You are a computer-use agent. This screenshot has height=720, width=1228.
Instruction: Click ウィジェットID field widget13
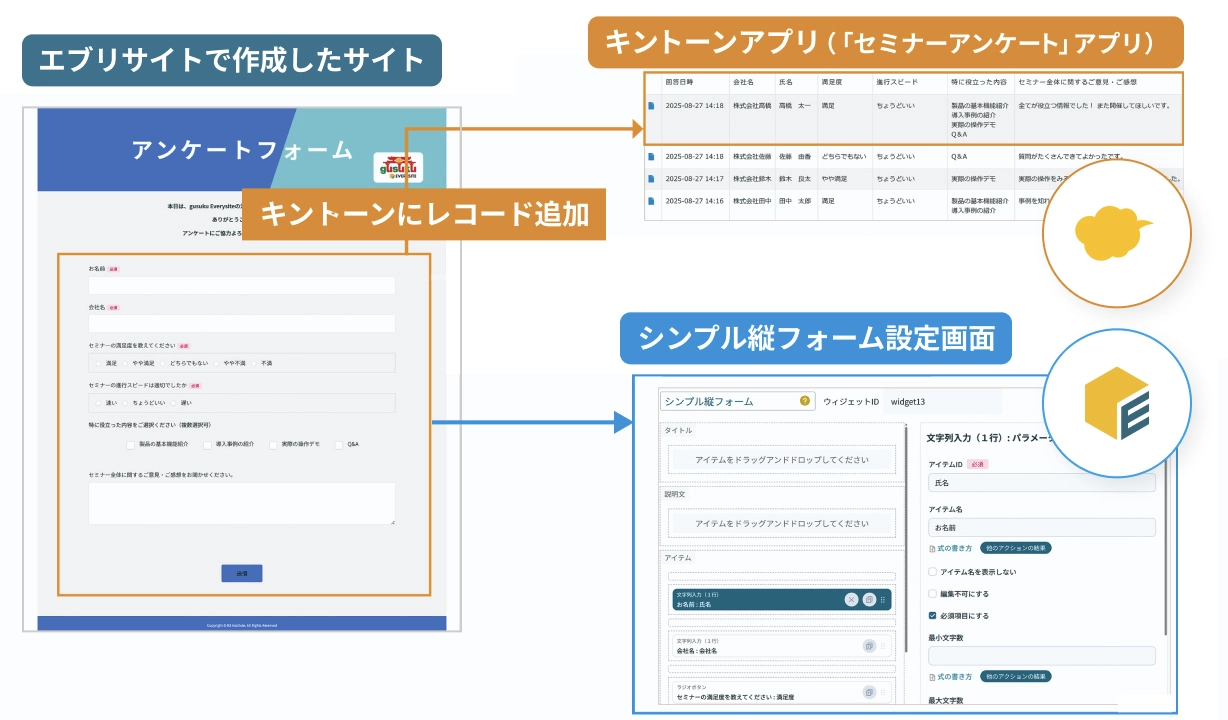(x=944, y=401)
